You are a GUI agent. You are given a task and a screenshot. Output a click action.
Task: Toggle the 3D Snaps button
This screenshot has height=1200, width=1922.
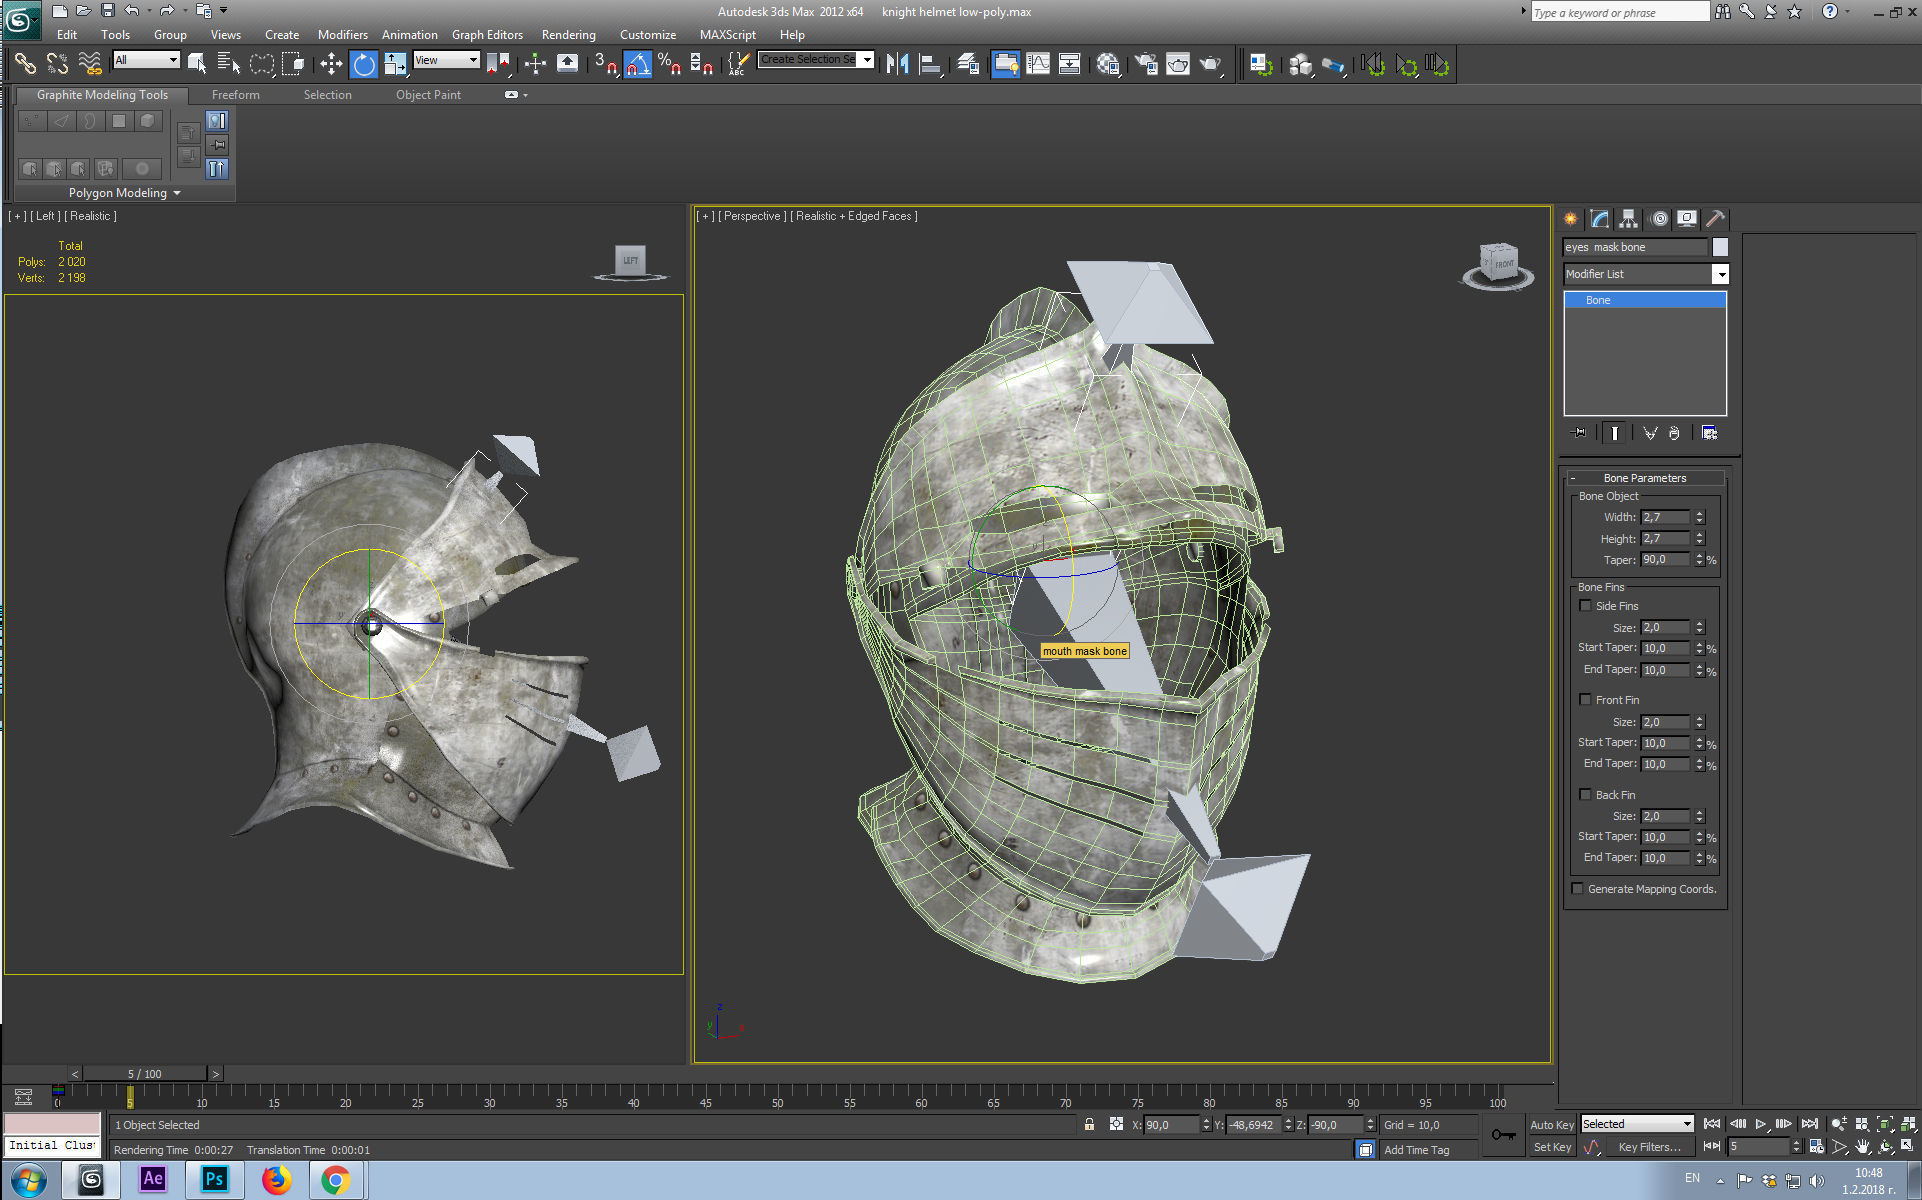[605, 65]
